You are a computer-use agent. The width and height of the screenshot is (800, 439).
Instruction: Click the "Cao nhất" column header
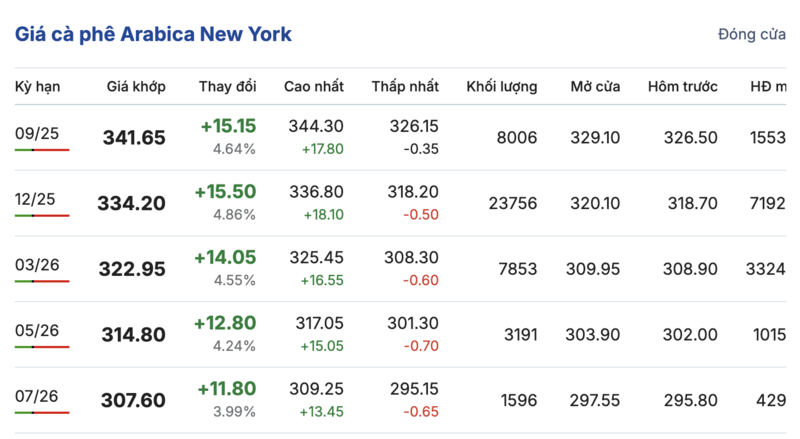(314, 87)
